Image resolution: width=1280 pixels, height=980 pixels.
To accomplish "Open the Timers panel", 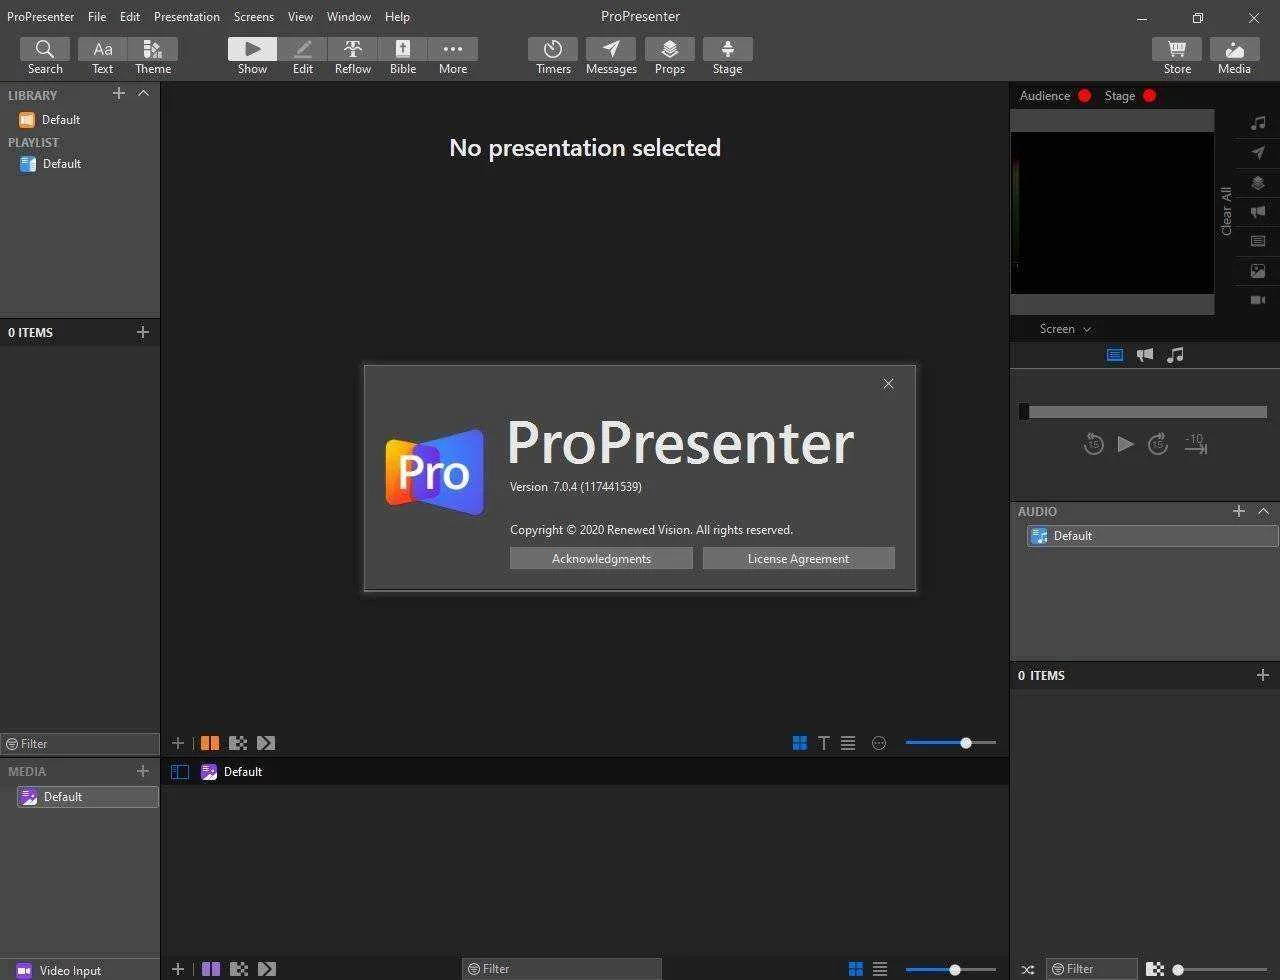I will click(x=553, y=56).
